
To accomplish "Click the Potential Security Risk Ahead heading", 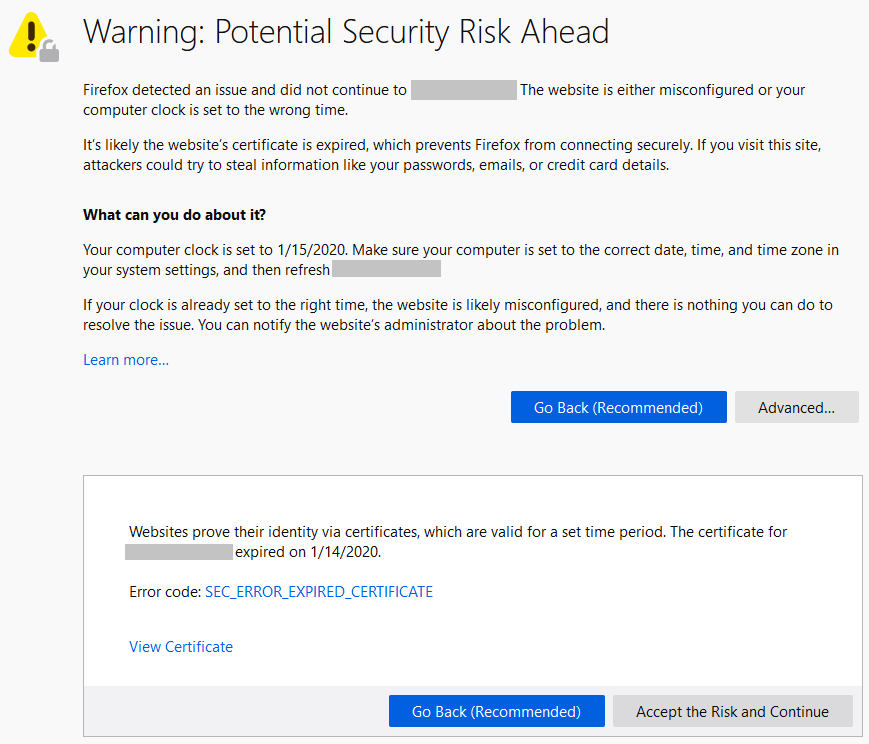I will [x=346, y=32].
